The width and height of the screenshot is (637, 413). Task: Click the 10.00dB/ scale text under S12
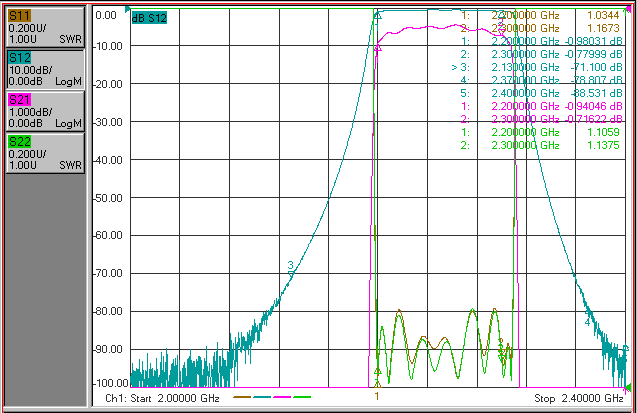[30, 70]
